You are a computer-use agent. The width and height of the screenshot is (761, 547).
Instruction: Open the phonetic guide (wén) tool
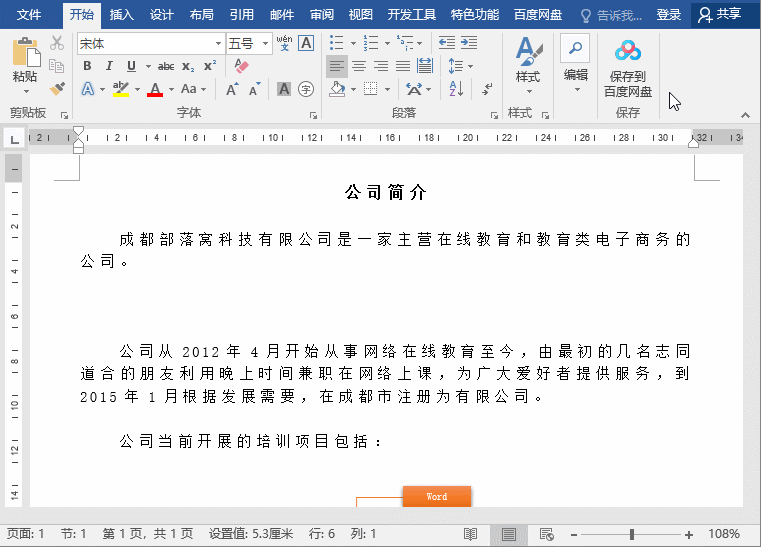[284, 43]
